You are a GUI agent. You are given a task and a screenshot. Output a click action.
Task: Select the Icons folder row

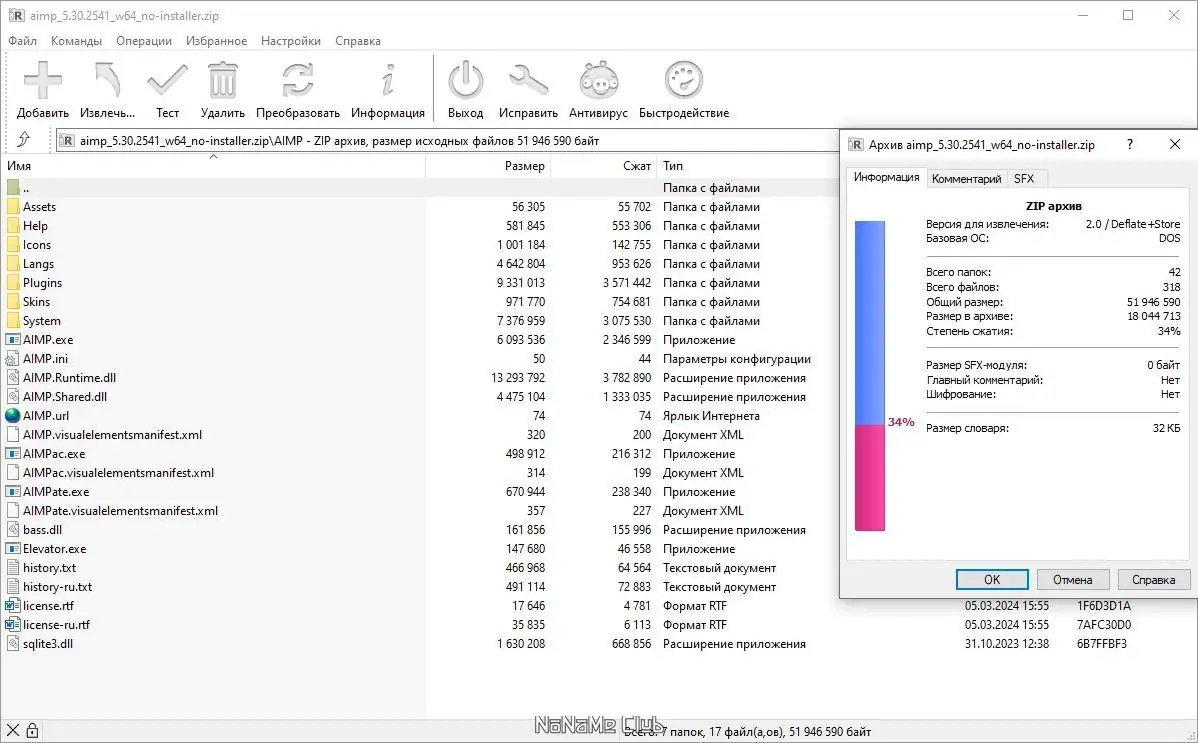click(419, 245)
